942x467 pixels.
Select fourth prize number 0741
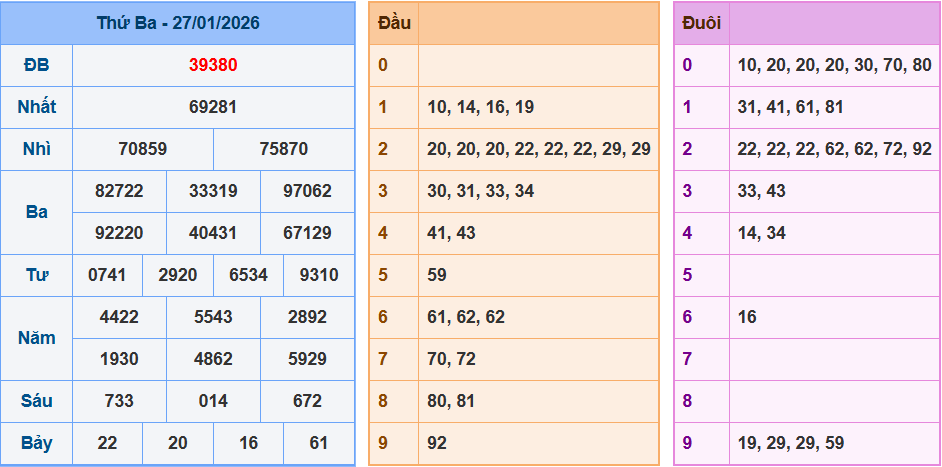[107, 275]
